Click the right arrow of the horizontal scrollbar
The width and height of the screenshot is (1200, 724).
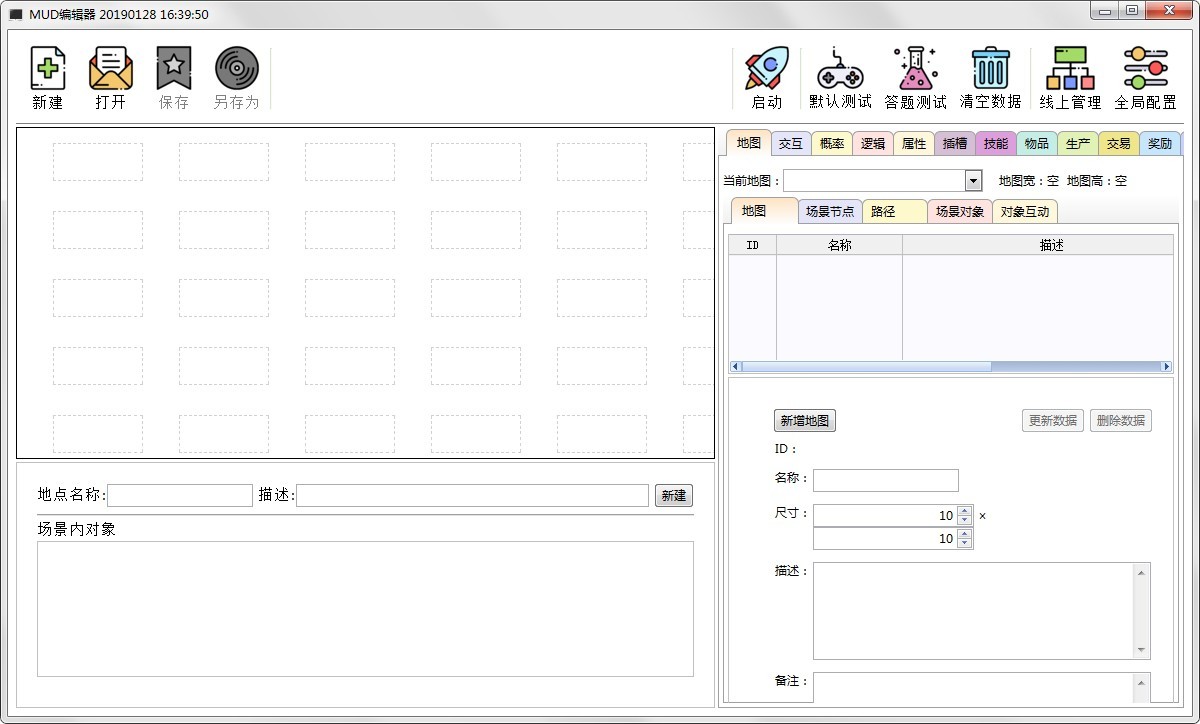click(x=1166, y=366)
